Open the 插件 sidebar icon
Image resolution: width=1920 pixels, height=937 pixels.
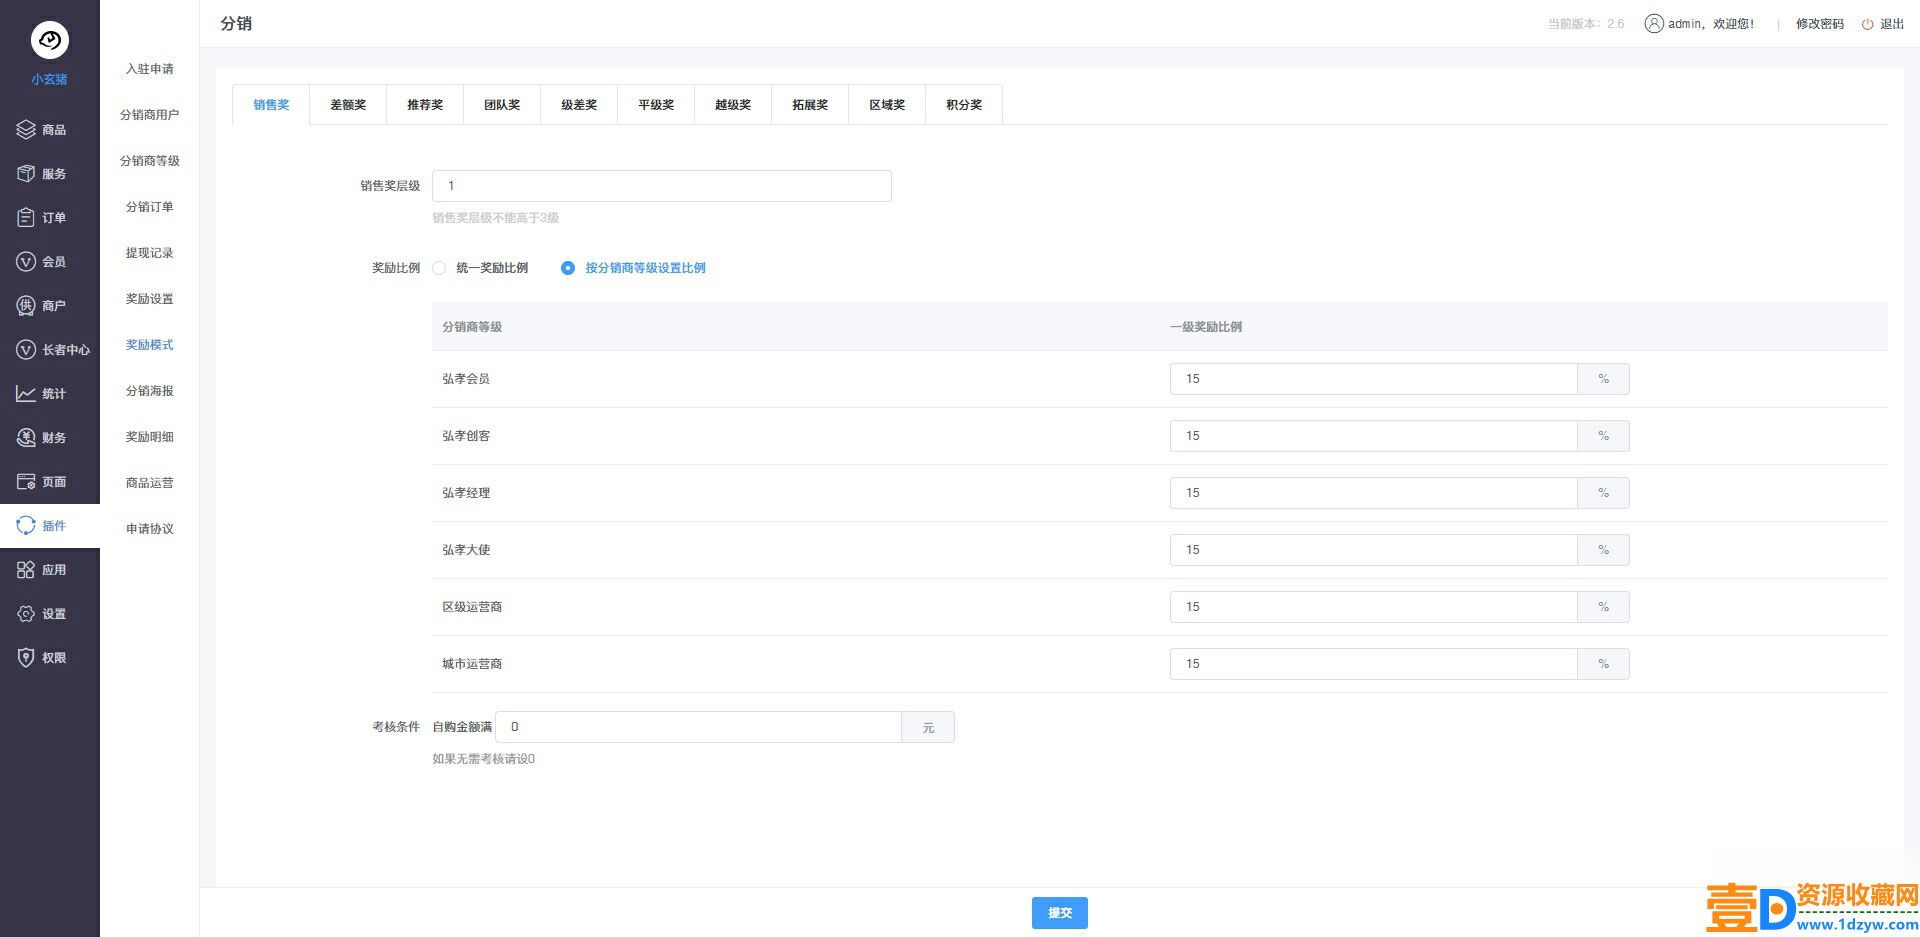[x=26, y=525]
